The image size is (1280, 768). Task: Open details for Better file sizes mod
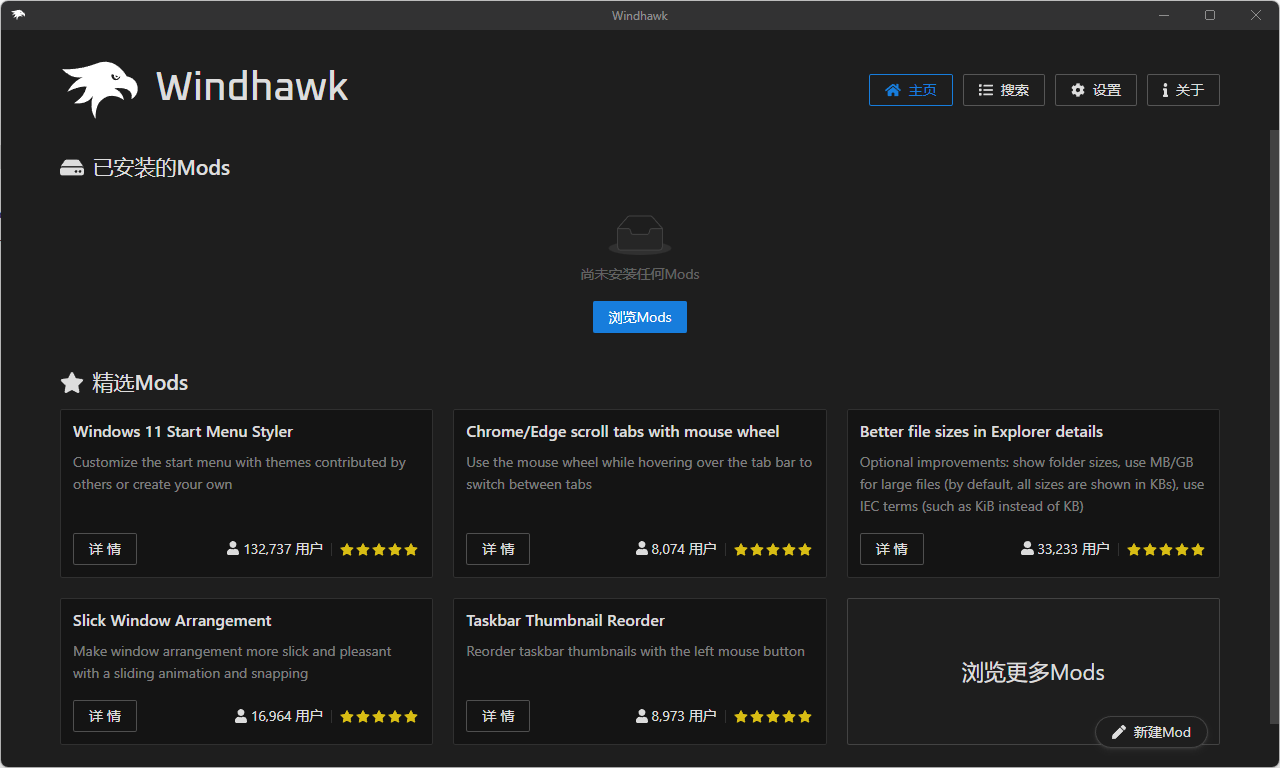click(x=892, y=549)
